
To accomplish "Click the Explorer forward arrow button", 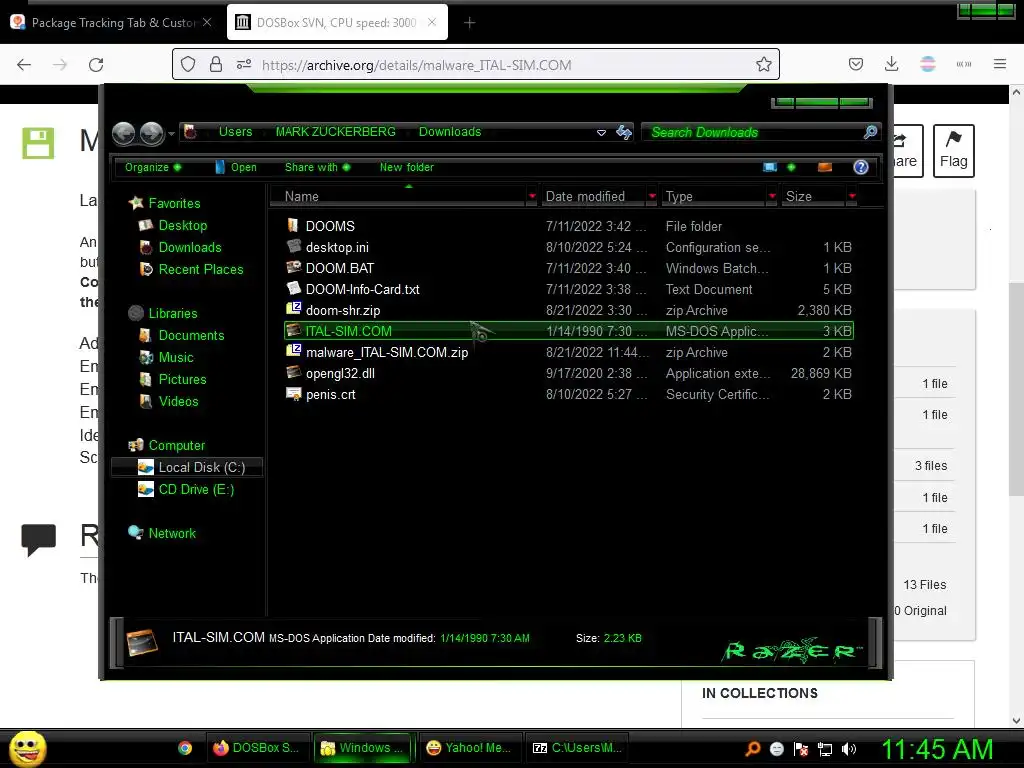I will click(x=152, y=133).
